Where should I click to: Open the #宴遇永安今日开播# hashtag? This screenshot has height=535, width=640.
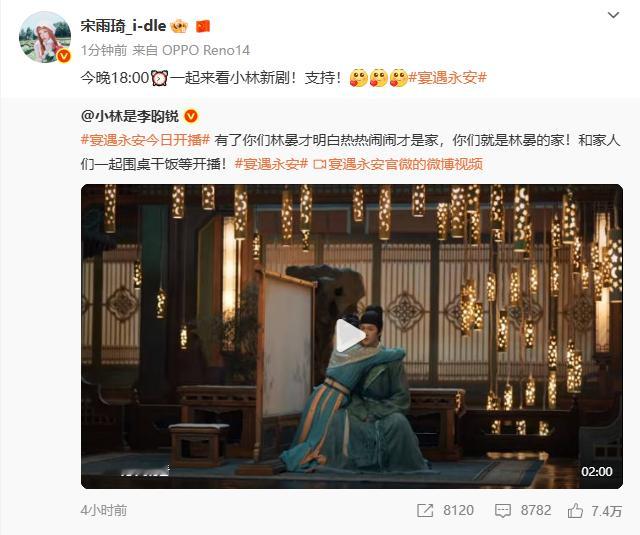click(145, 140)
